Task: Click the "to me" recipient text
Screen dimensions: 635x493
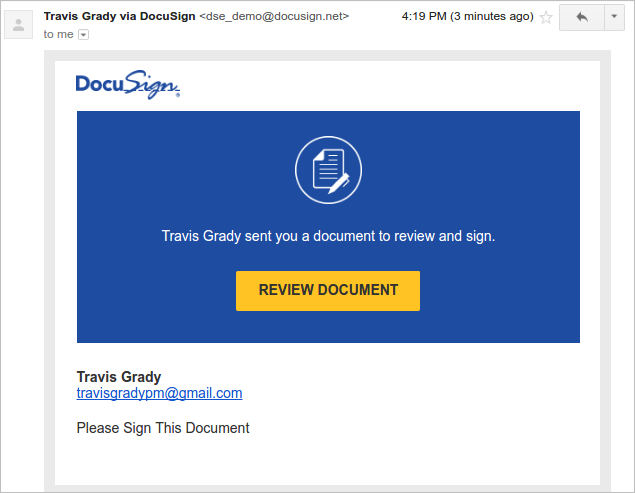Action: click(x=58, y=34)
